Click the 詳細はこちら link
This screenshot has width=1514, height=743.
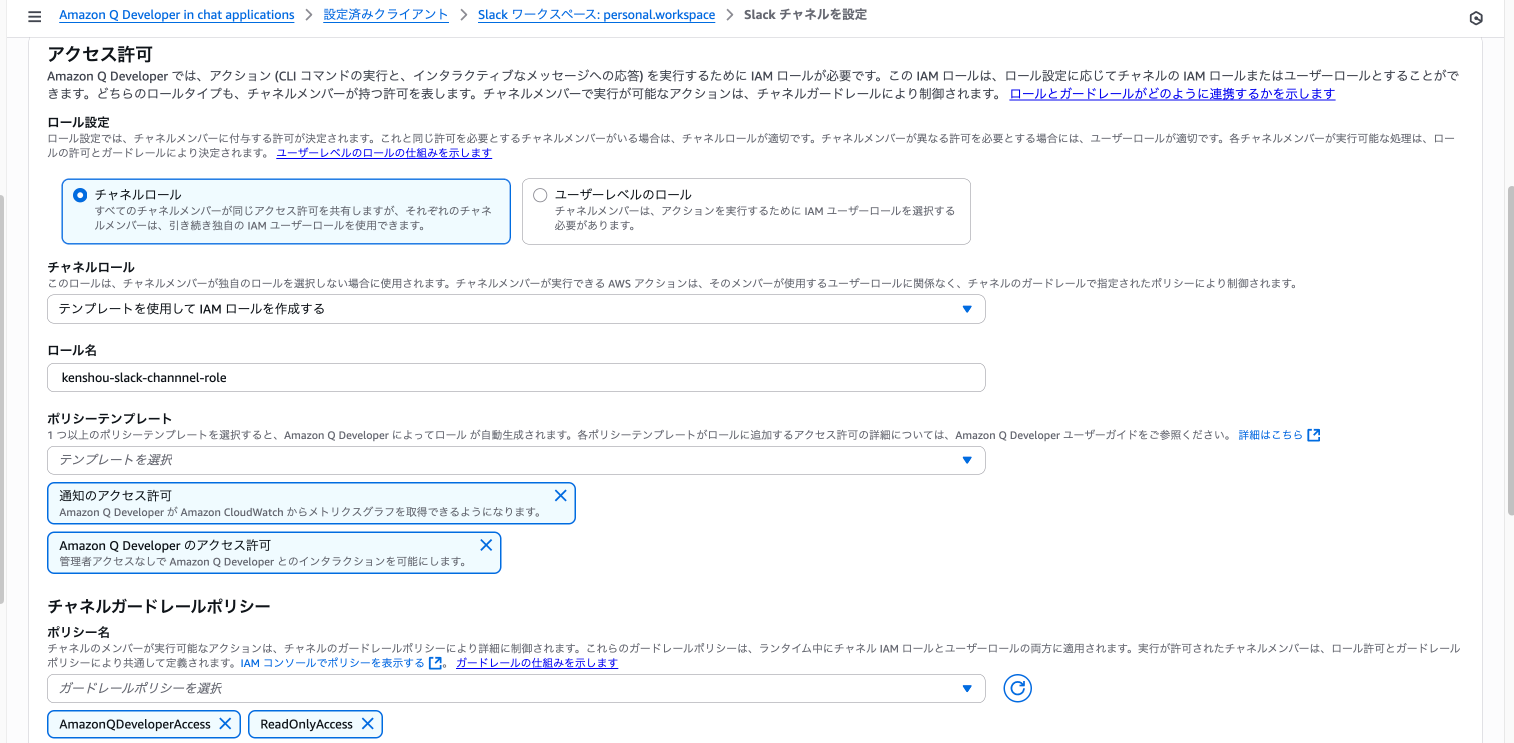click(1271, 435)
